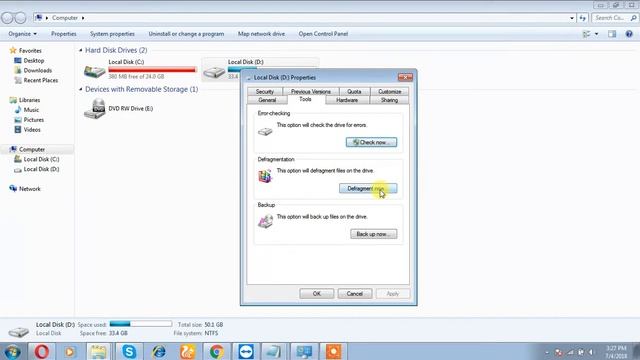Open Opera browser from taskbar
Screen dimensions: 640x360
[x=41, y=351]
